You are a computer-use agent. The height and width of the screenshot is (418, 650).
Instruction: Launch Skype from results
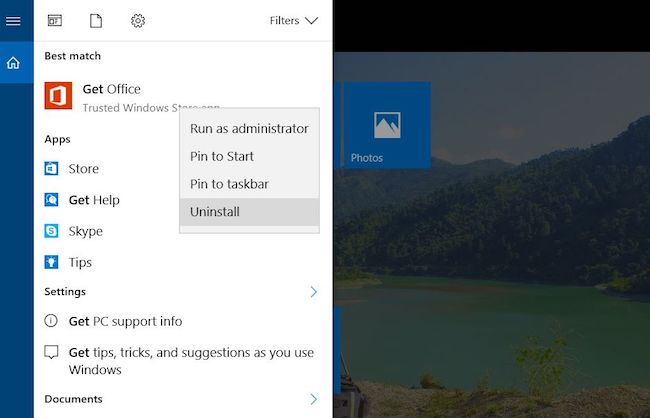click(x=86, y=231)
